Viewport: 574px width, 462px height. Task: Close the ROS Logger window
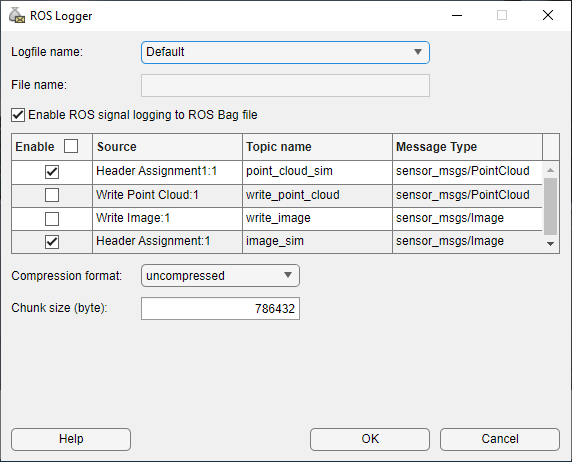(x=548, y=15)
